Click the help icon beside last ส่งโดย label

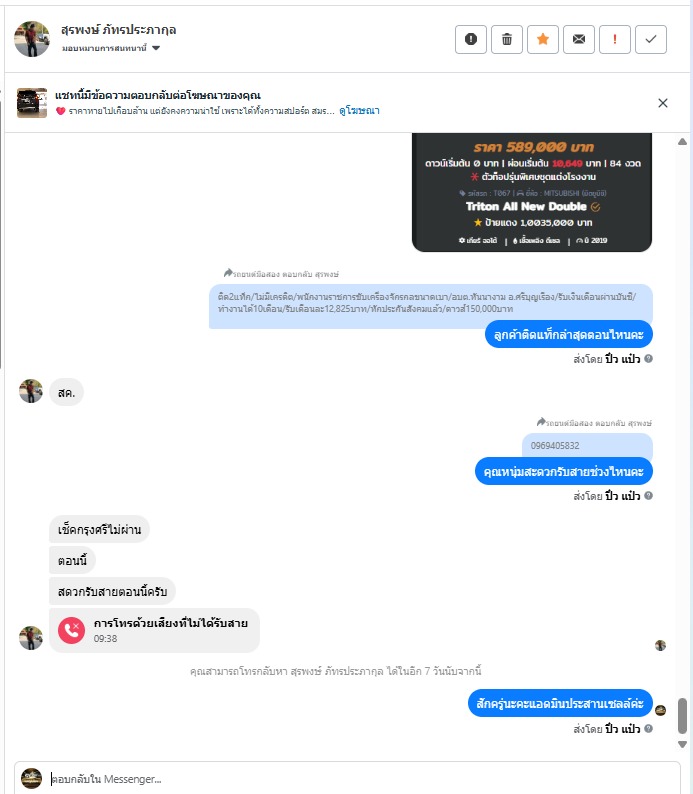coord(648,728)
